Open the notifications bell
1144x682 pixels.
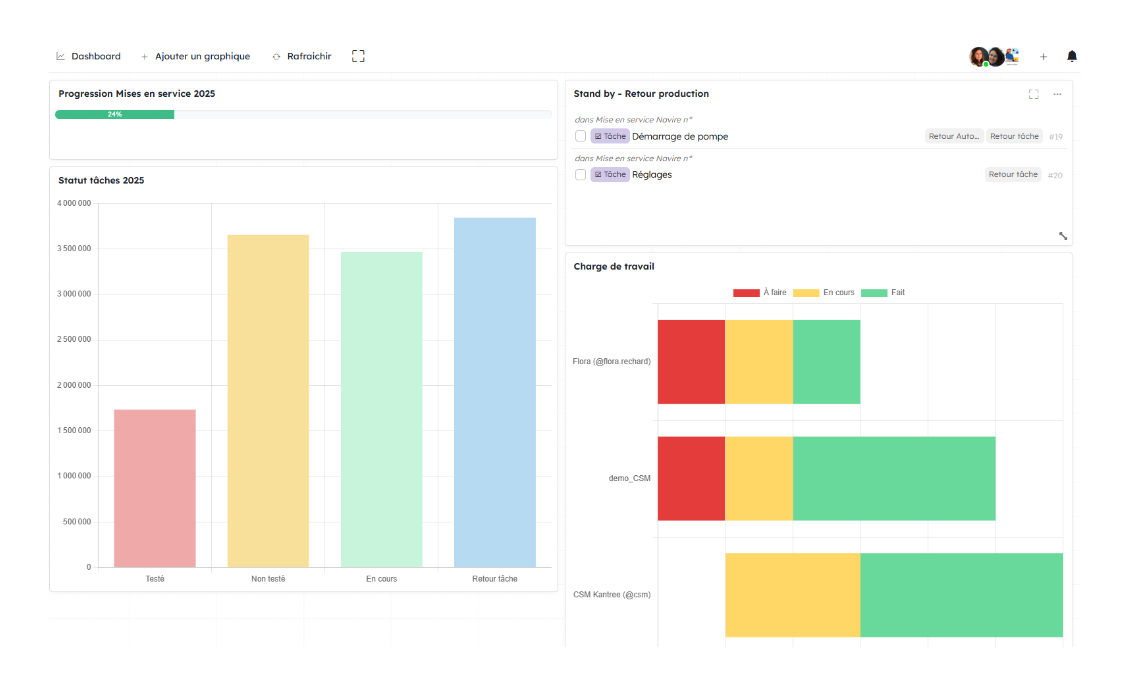[x=1072, y=56]
